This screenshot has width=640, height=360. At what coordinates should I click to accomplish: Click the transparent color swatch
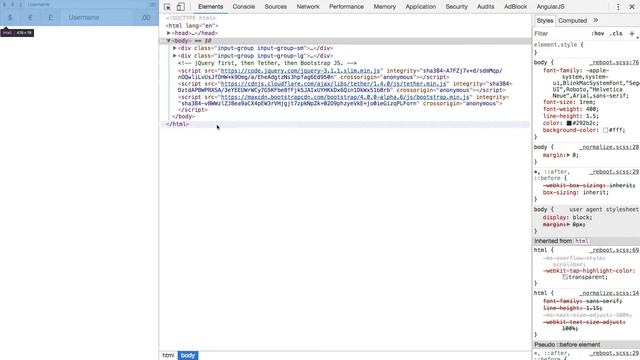[565, 277]
